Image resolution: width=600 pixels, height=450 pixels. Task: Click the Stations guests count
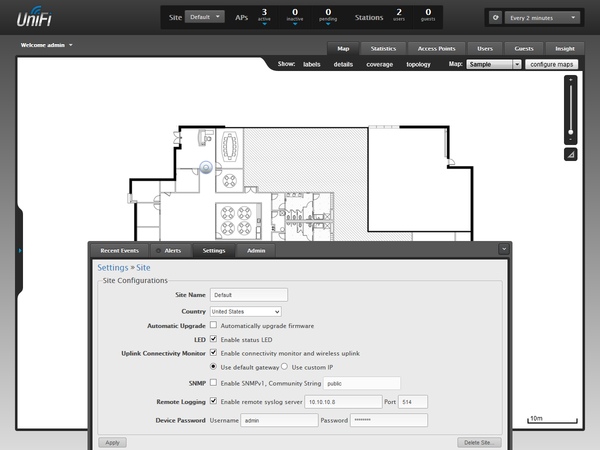(428, 15)
